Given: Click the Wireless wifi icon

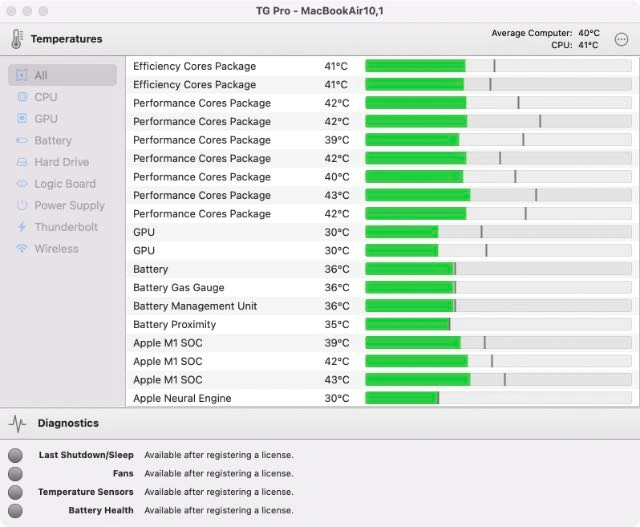Looking at the screenshot, I should (22, 249).
